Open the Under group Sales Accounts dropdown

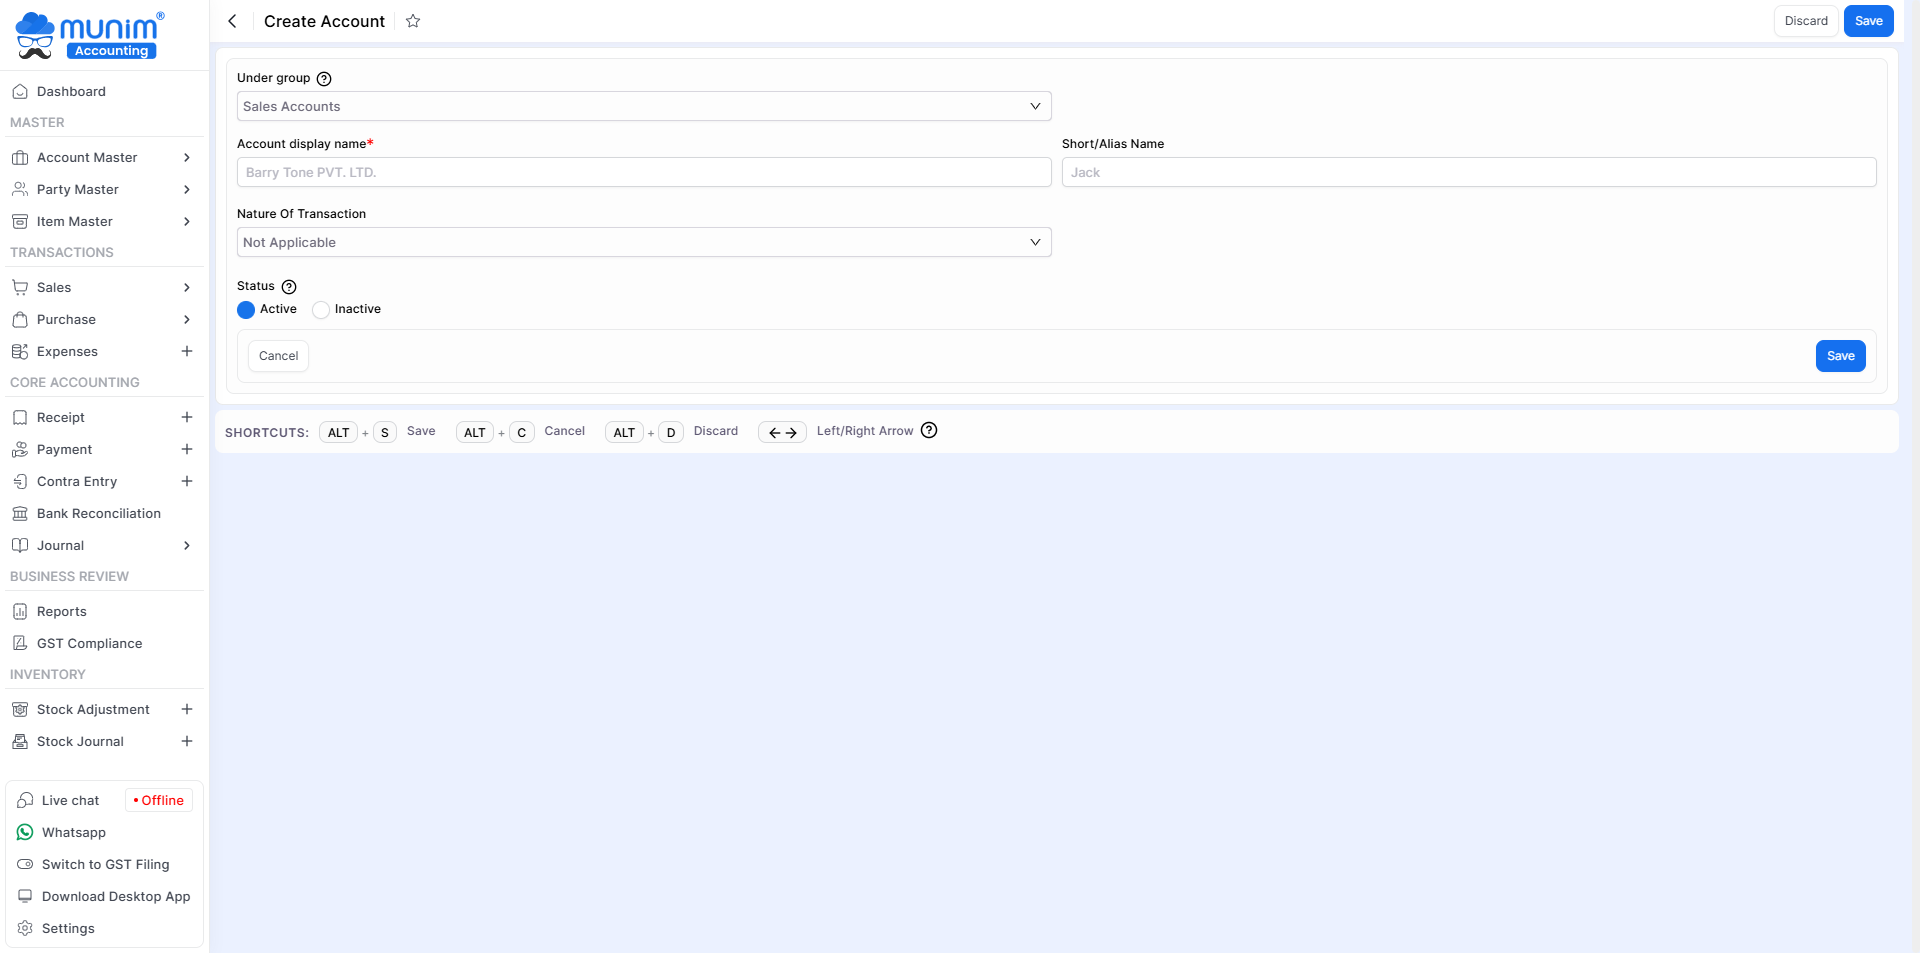[x=643, y=106]
